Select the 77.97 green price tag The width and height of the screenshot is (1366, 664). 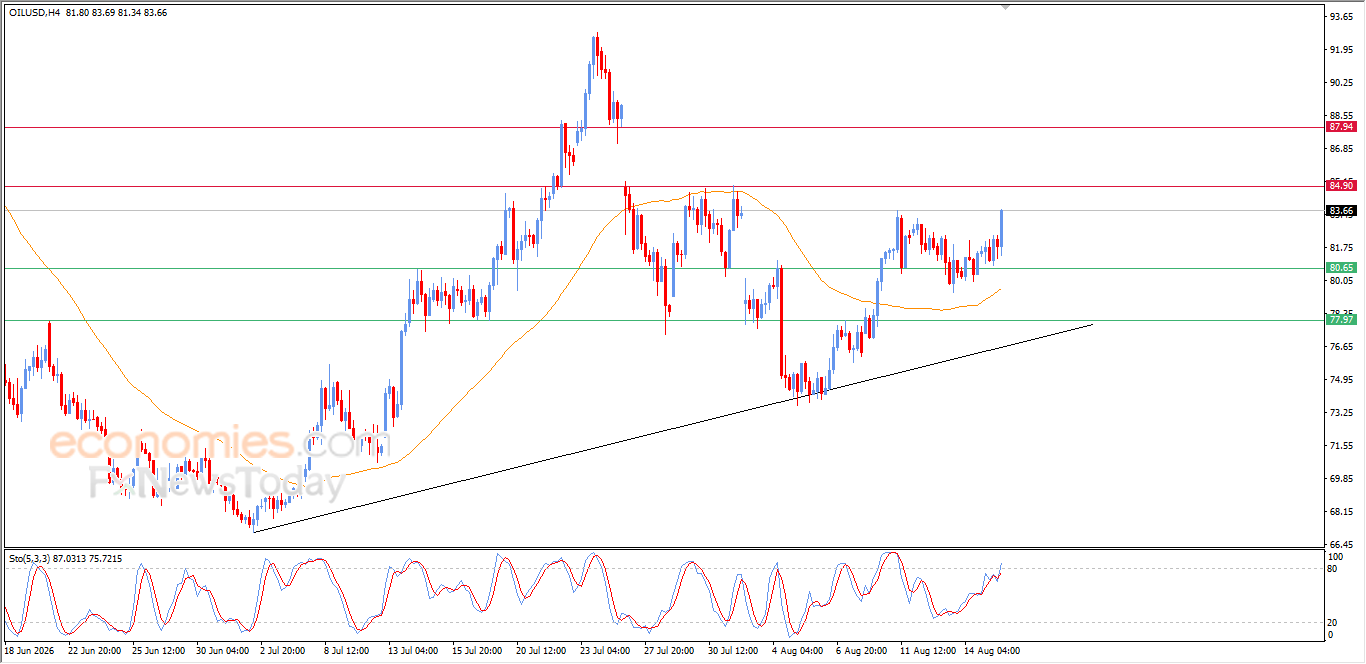point(1341,320)
